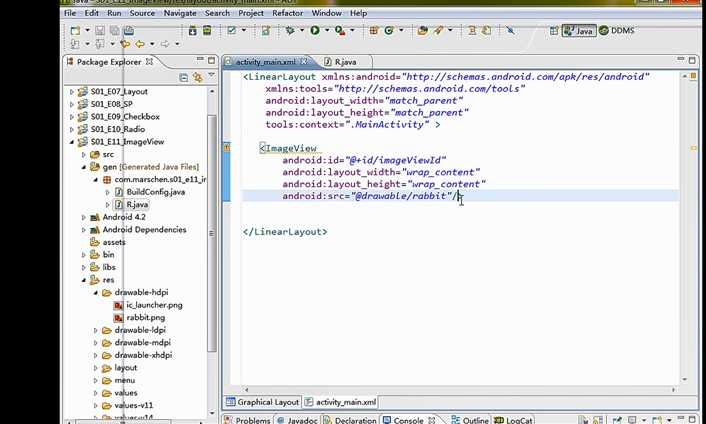Image resolution: width=706 pixels, height=424 pixels.
Task: Select the rabbit.png file
Action: point(145,317)
